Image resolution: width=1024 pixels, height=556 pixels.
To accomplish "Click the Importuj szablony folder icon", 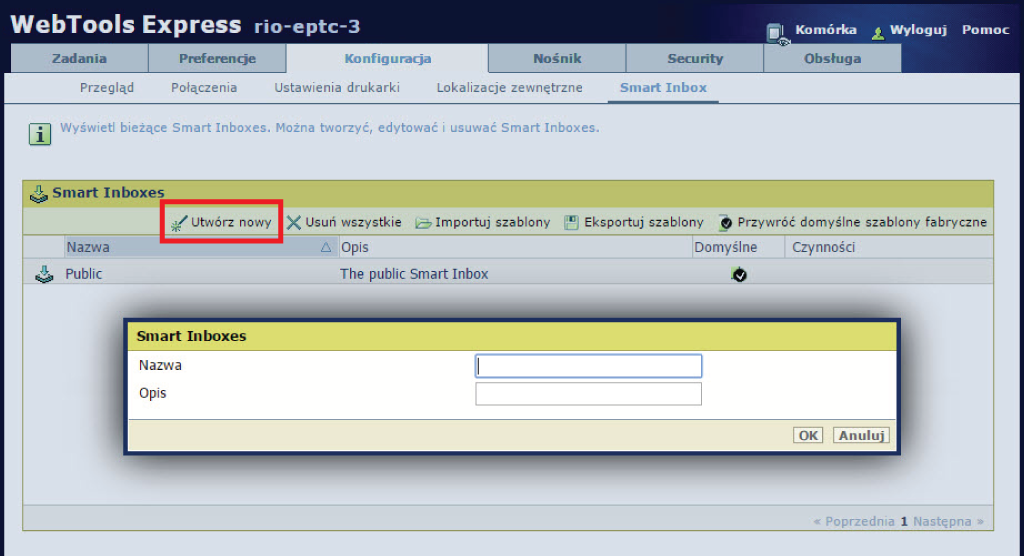I will (423, 222).
